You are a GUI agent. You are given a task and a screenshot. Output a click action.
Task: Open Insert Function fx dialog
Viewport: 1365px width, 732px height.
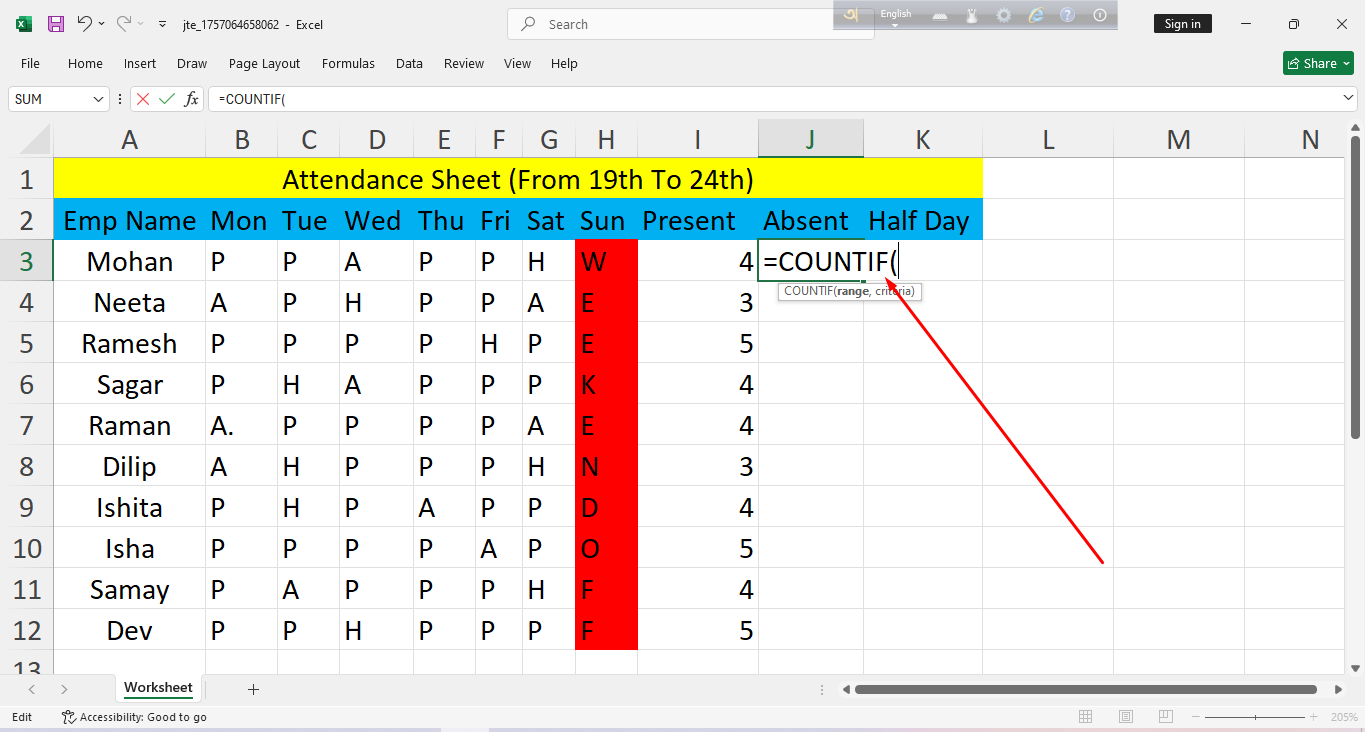(191, 99)
